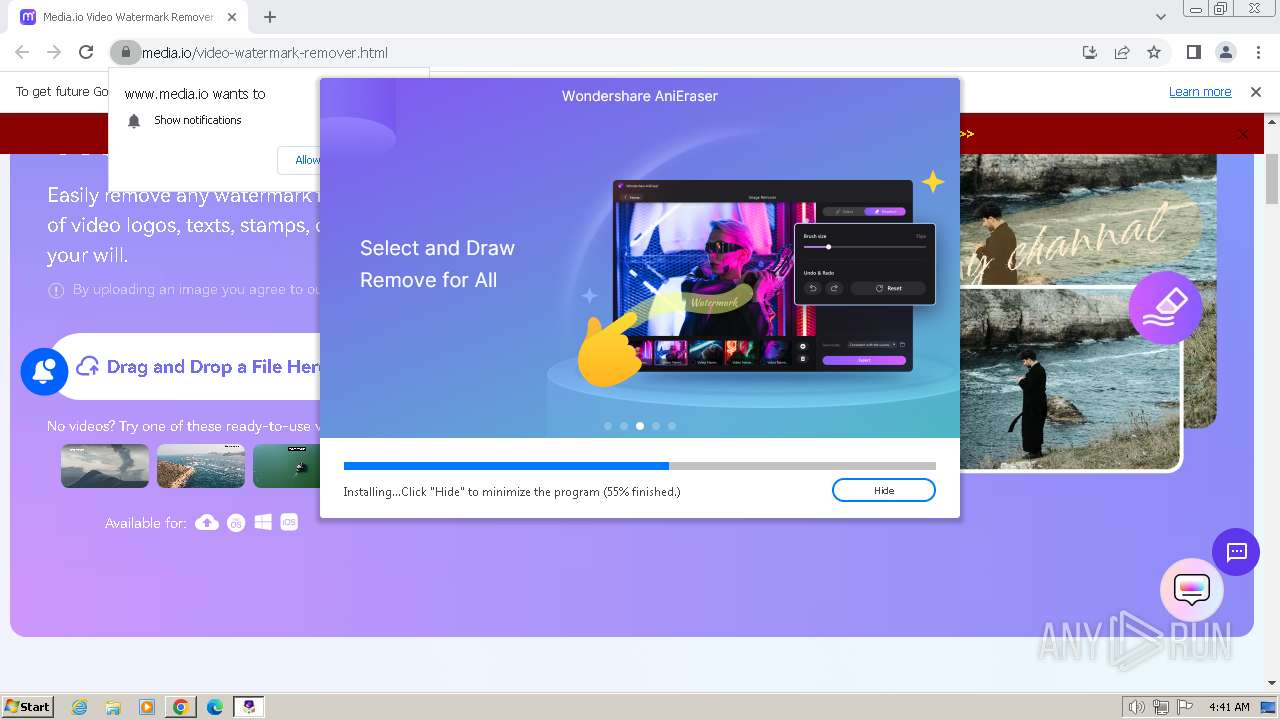
Task: Dismiss the Chrome info bar
Action: [1256, 92]
